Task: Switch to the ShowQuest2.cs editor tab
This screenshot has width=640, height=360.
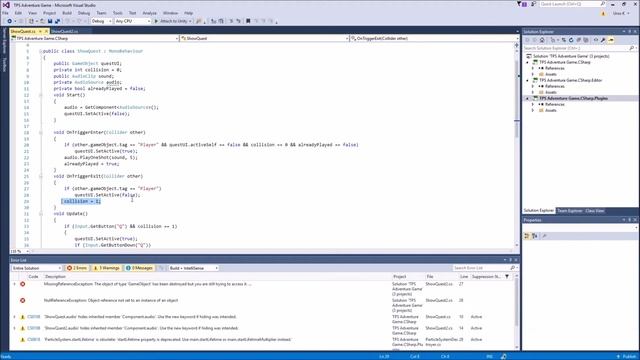Action: click(x=65, y=31)
